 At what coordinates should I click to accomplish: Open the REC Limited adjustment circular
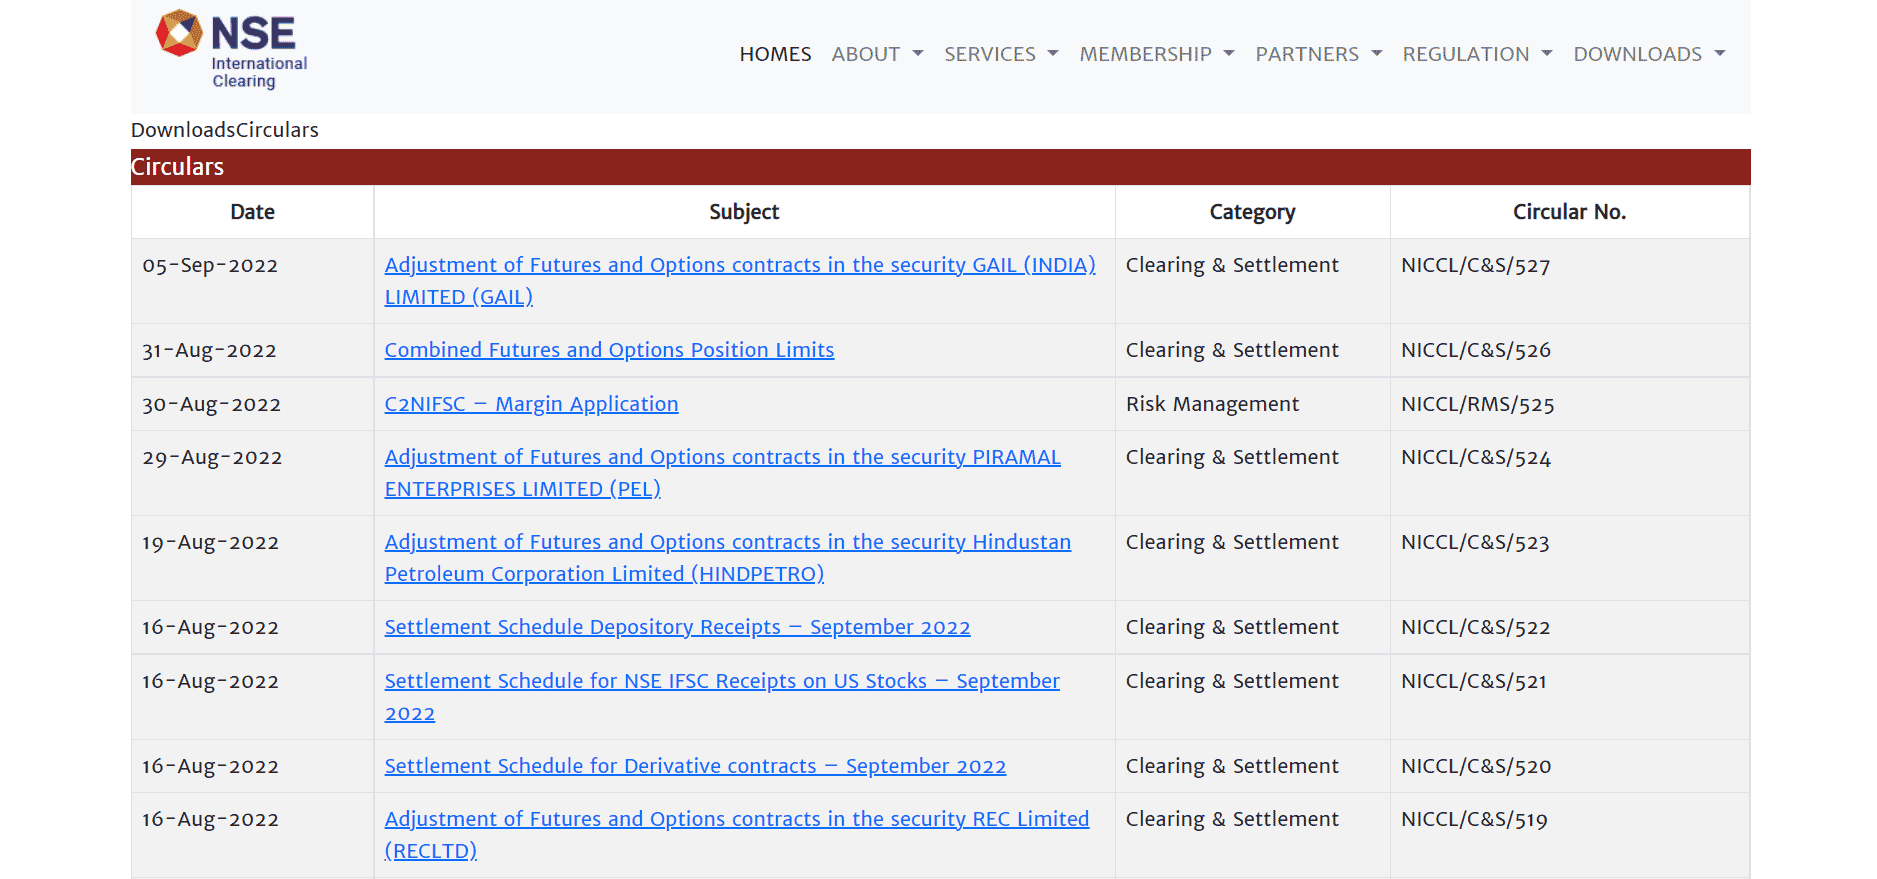pos(737,835)
